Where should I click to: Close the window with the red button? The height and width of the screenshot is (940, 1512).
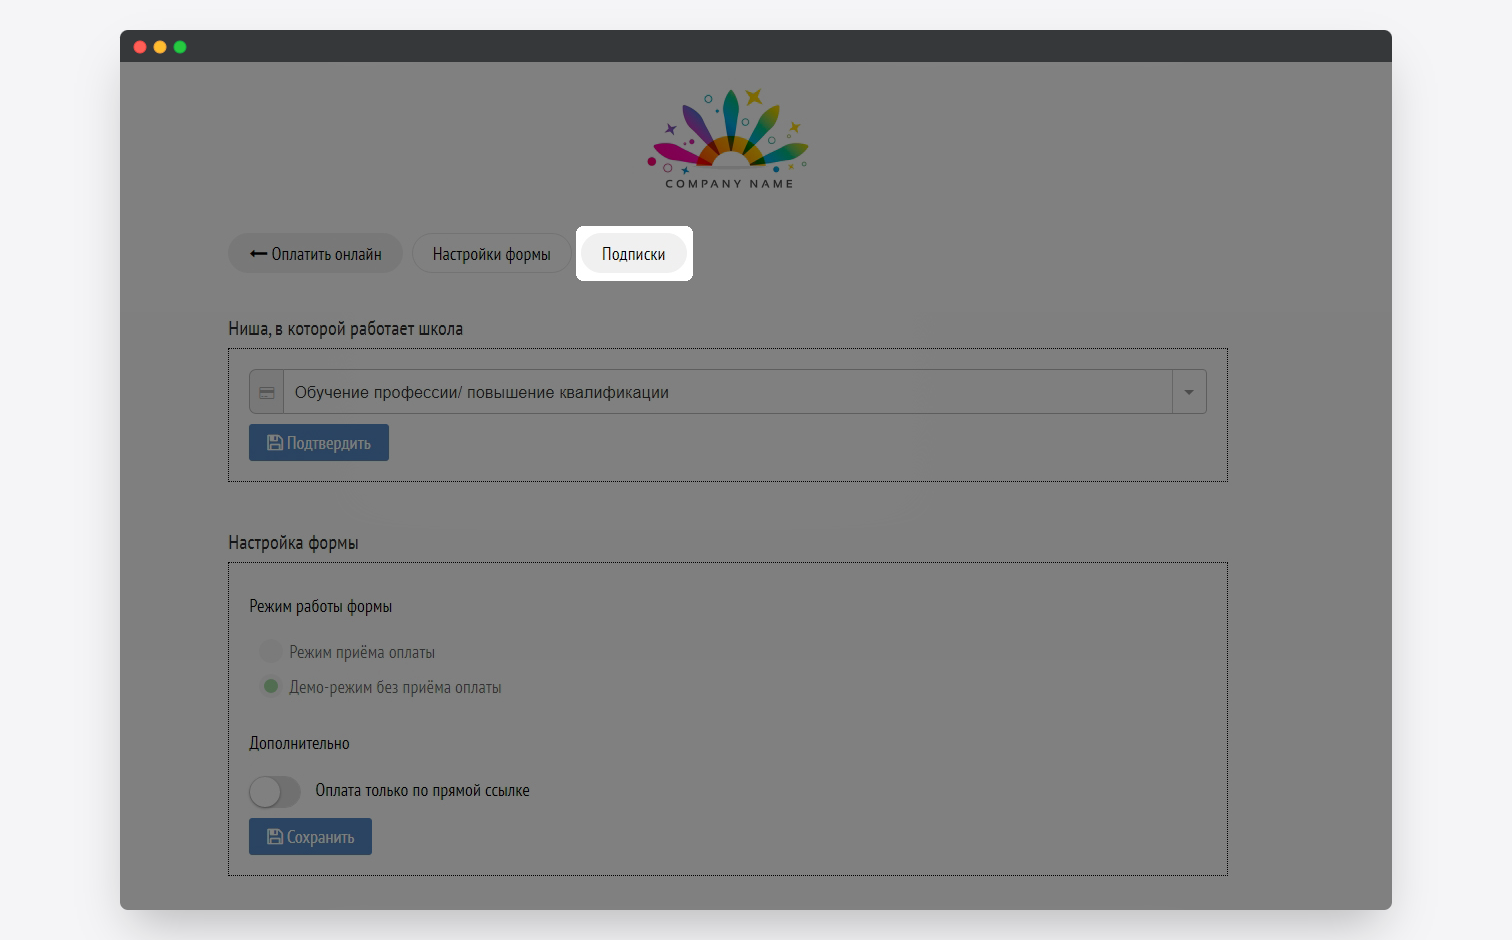(x=140, y=47)
